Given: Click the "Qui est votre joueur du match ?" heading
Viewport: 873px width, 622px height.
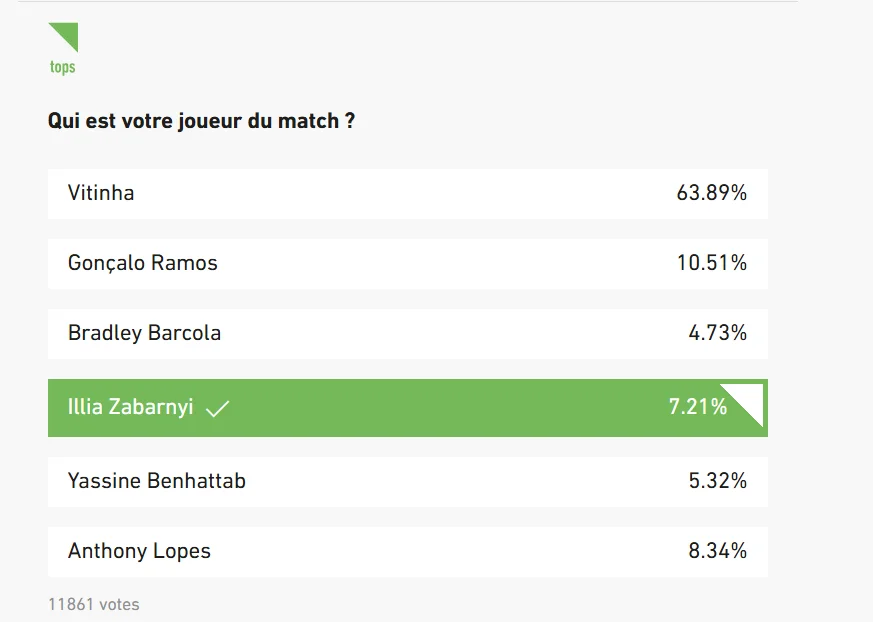Looking at the screenshot, I should click(202, 121).
